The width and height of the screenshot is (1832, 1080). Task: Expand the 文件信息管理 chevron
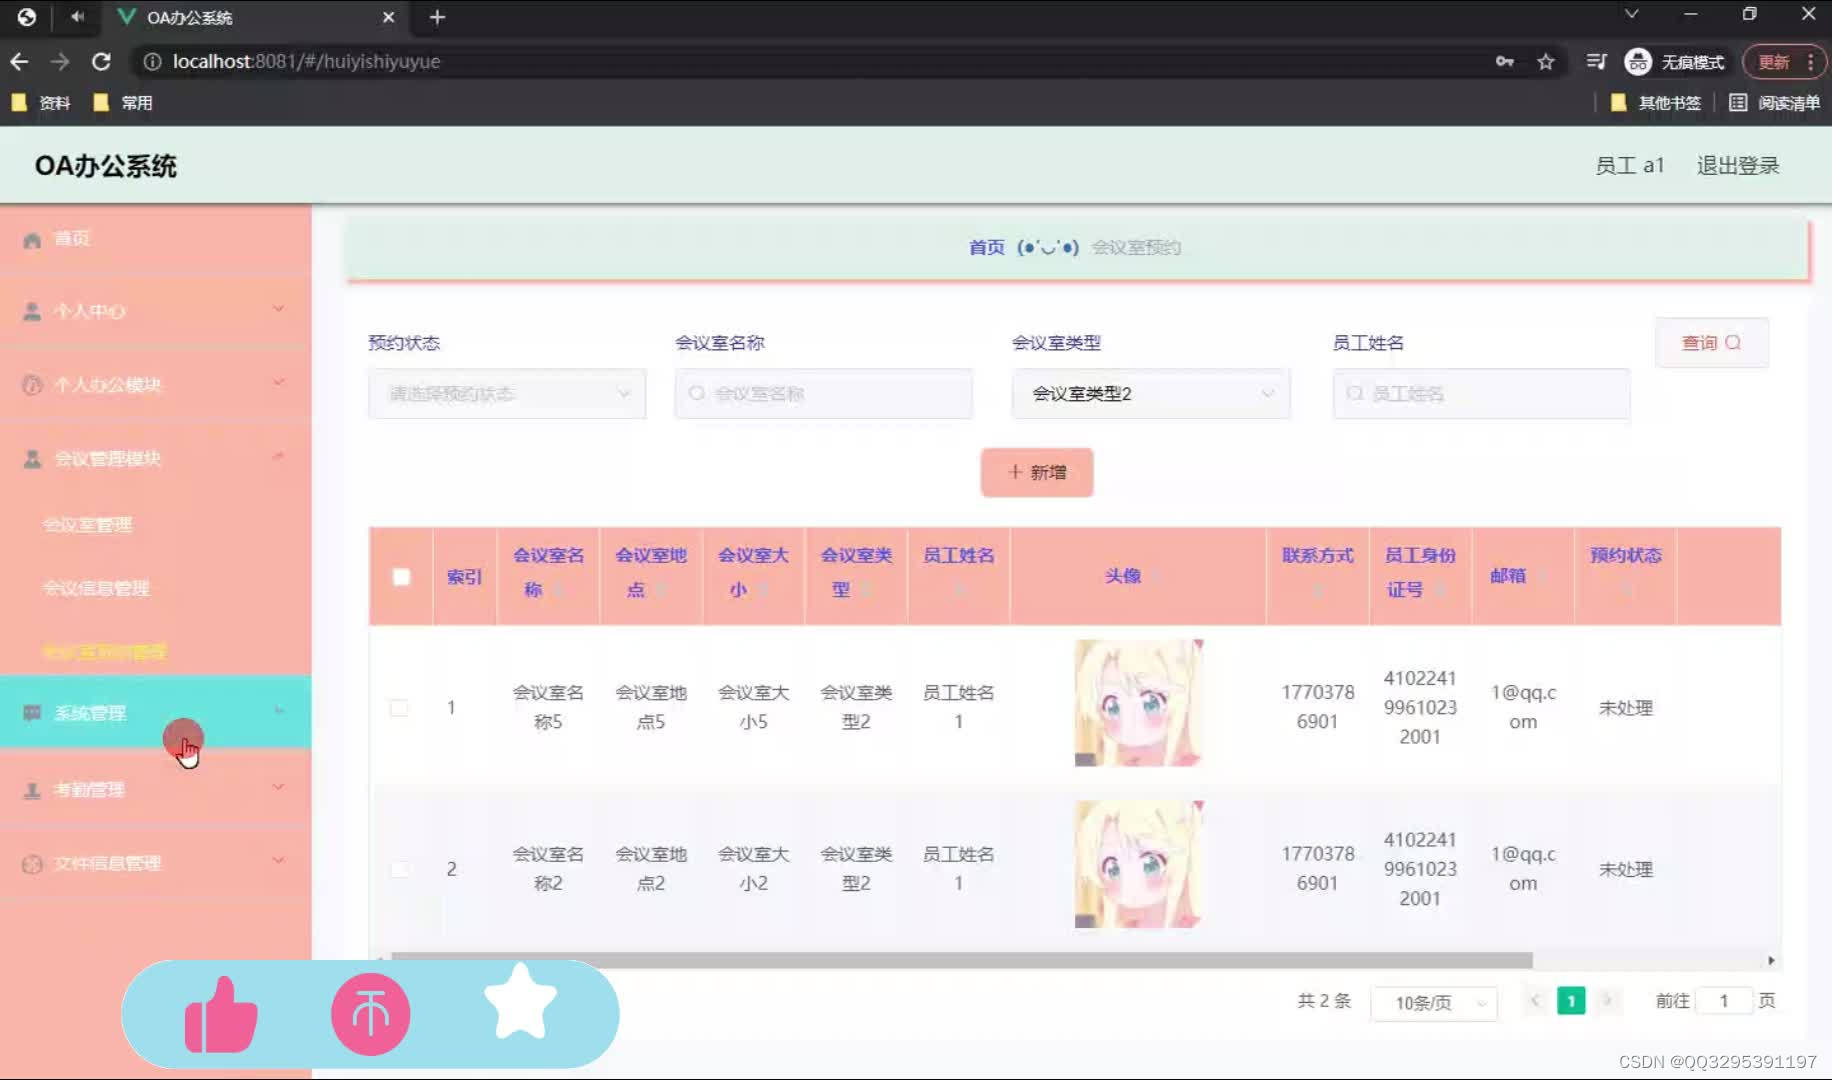pos(279,861)
